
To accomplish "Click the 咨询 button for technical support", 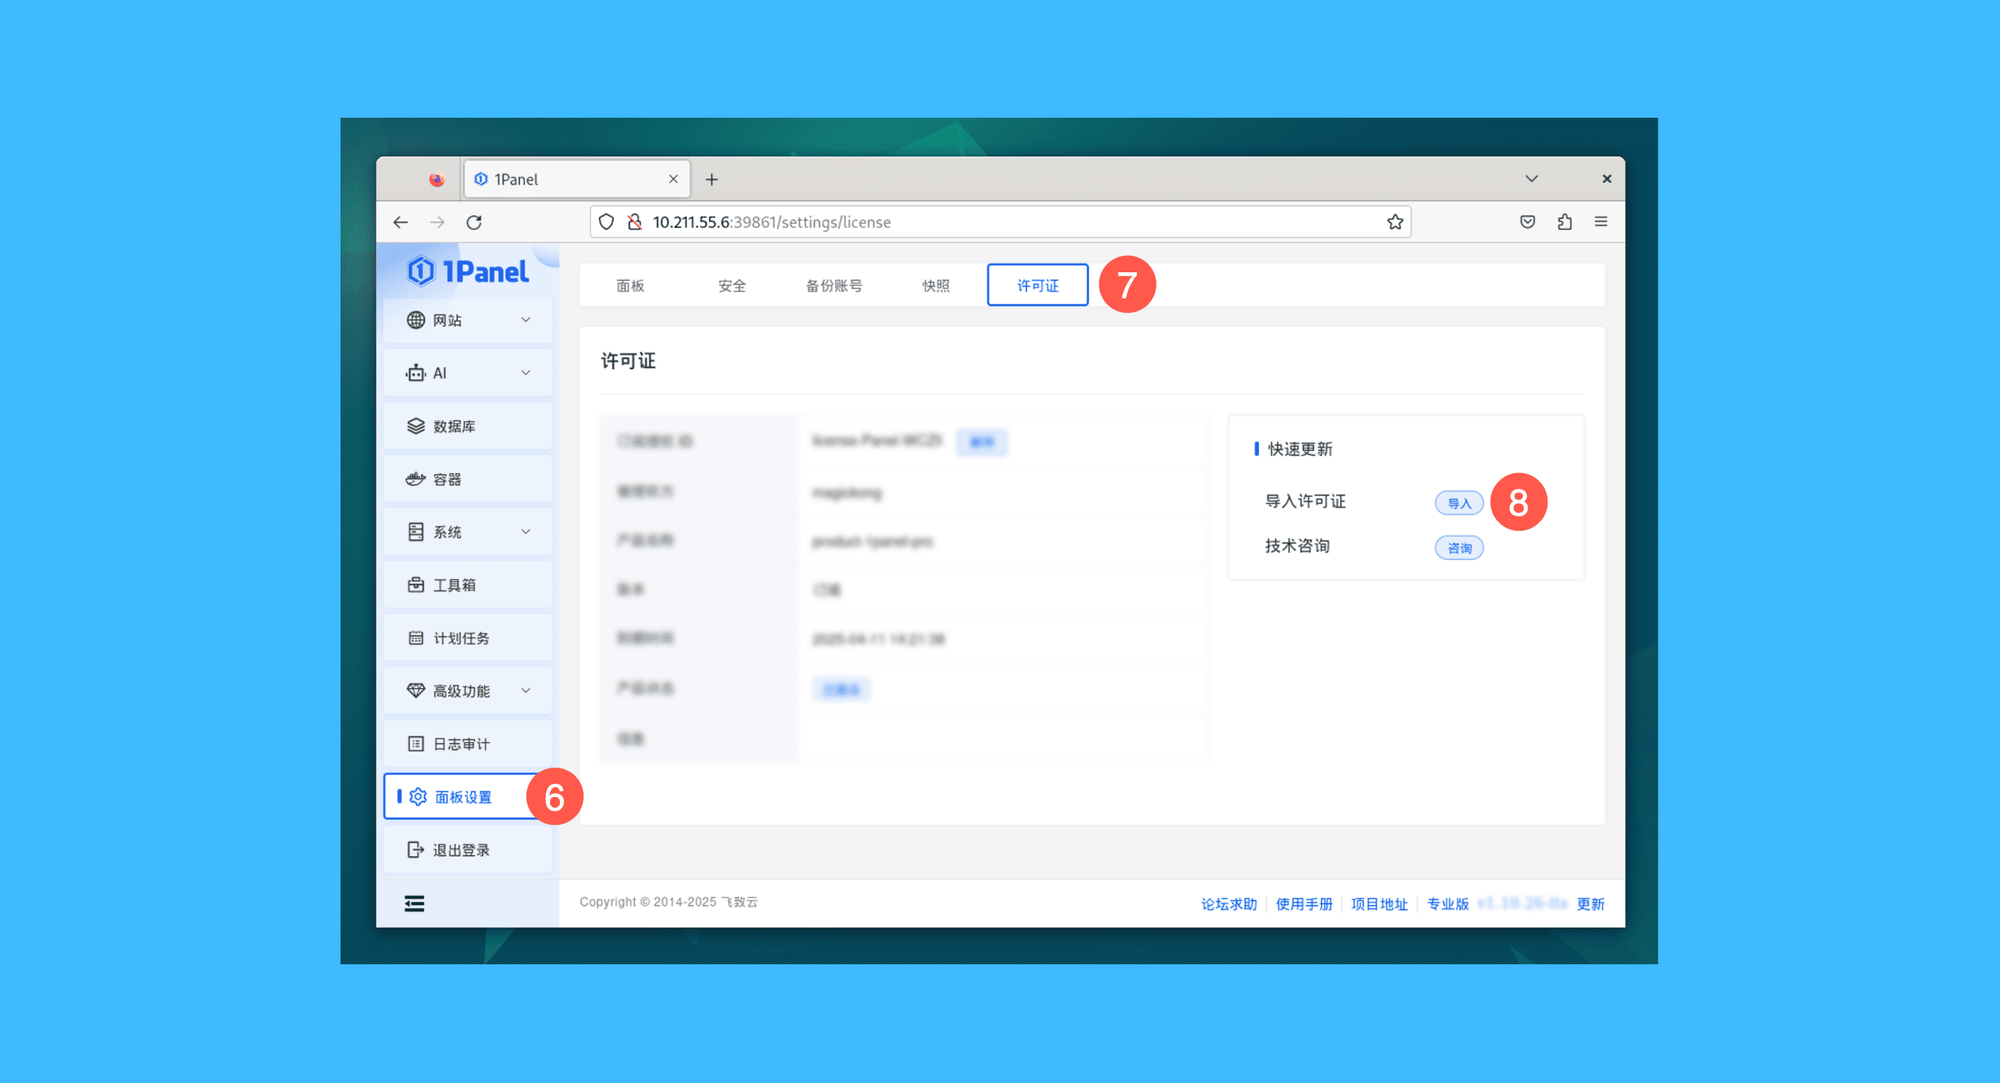I will click(1459, 548).
